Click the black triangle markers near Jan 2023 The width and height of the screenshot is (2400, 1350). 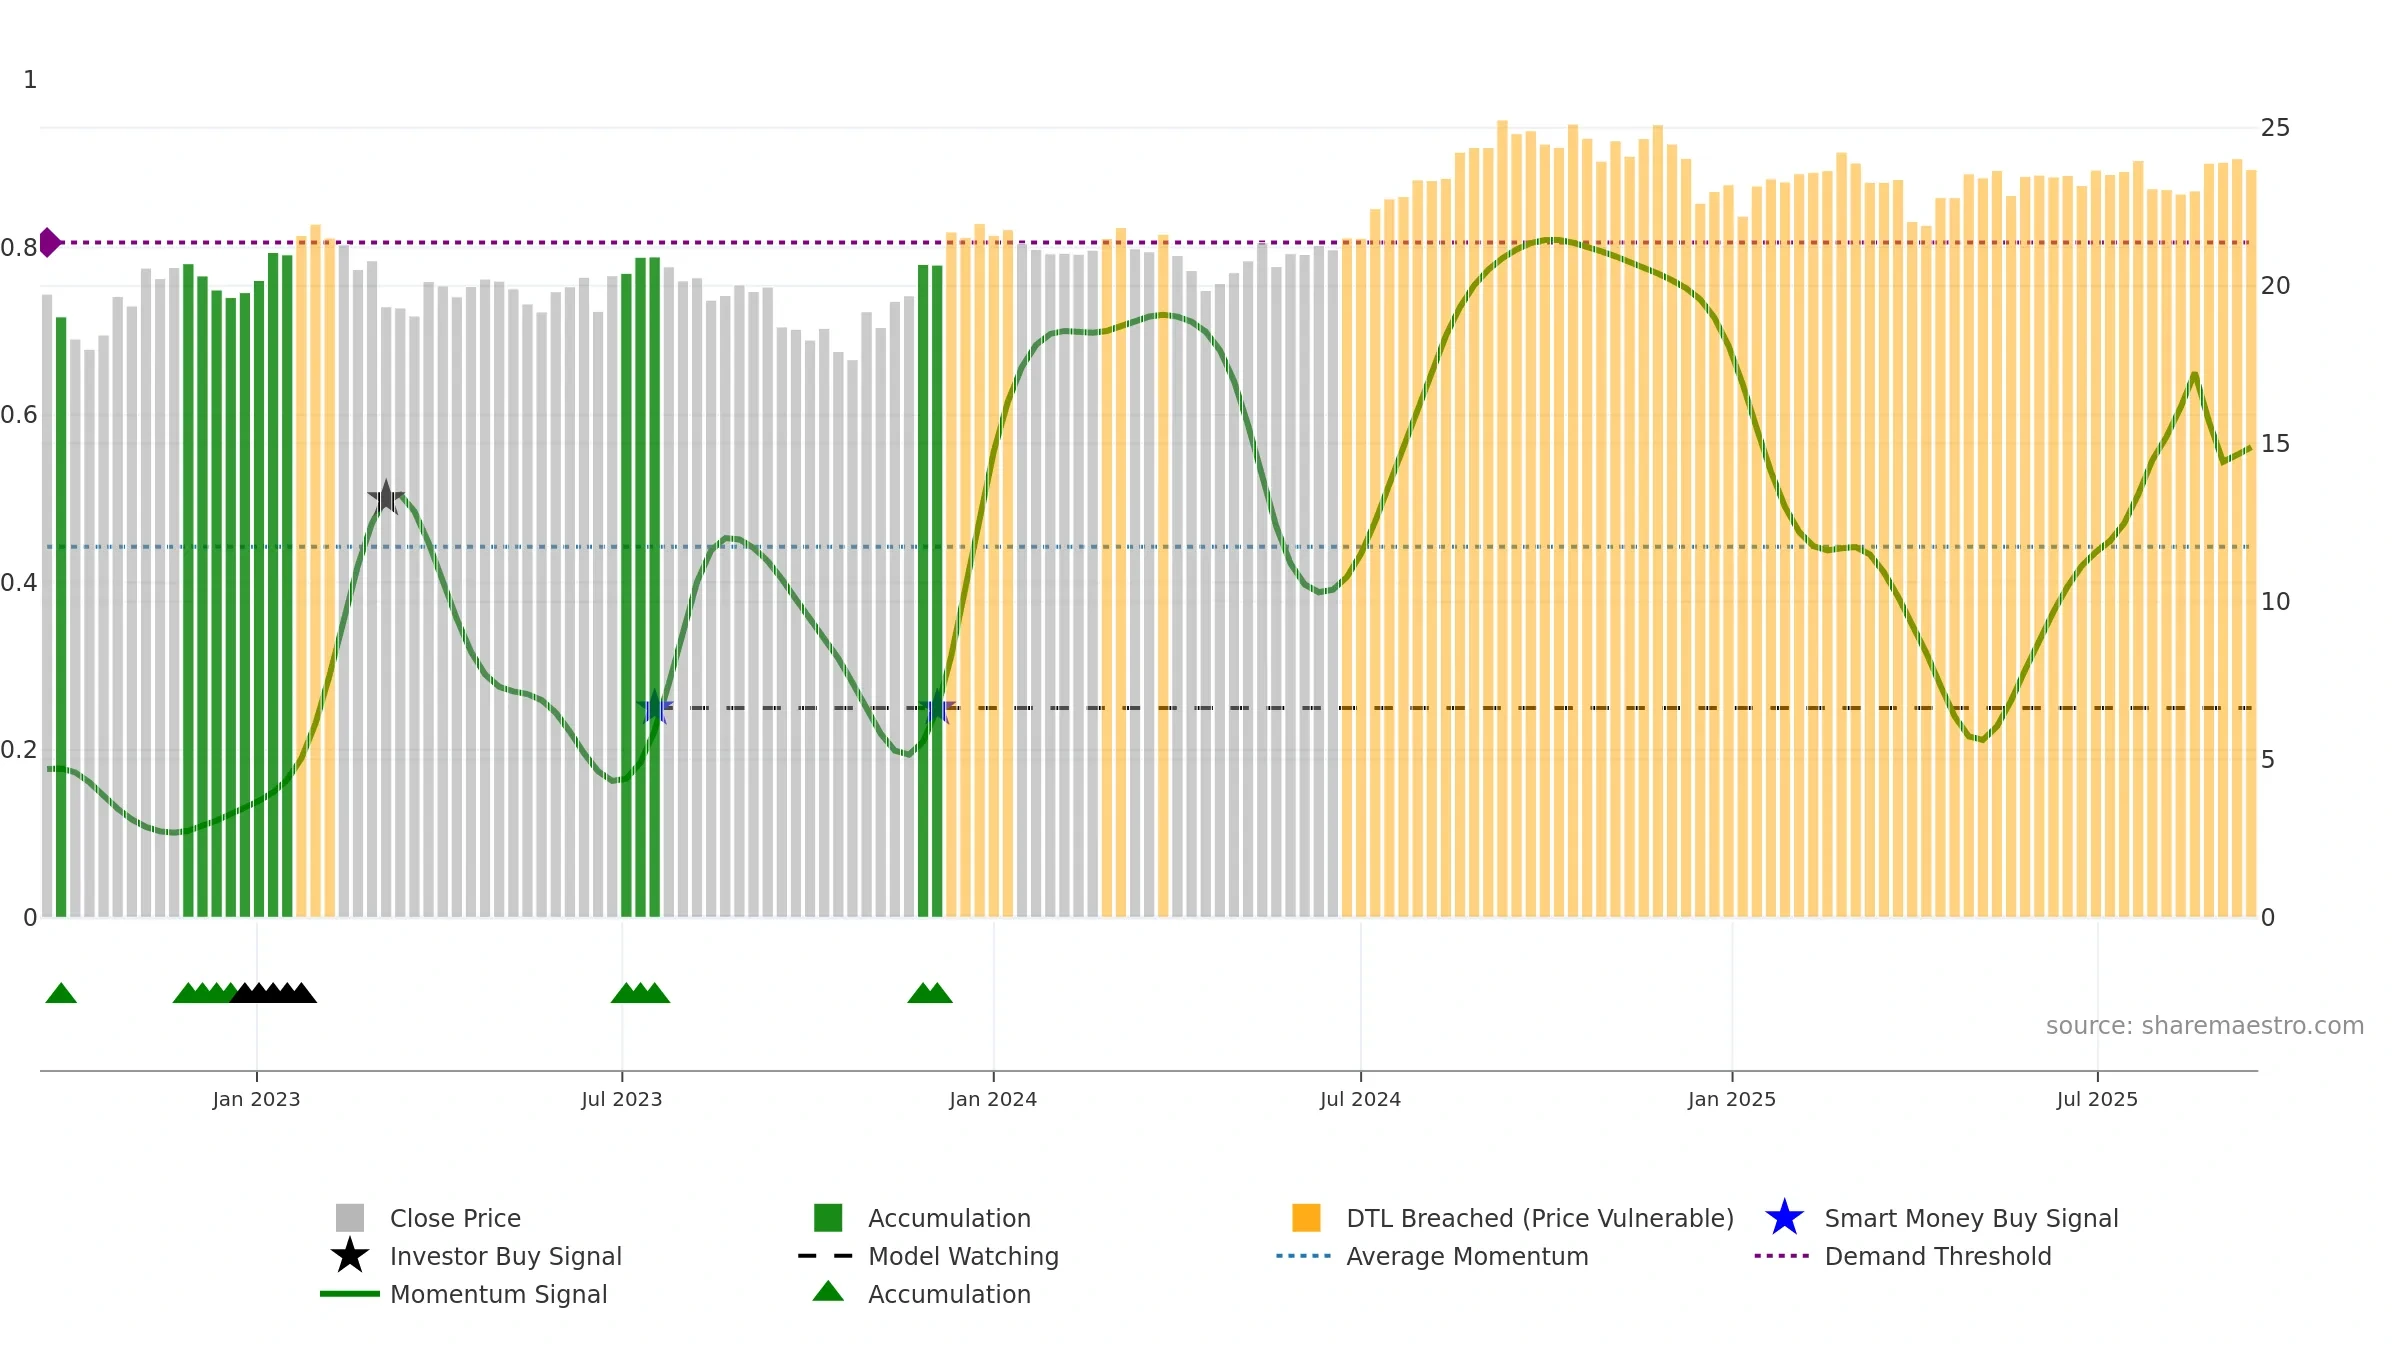[273, 993]
